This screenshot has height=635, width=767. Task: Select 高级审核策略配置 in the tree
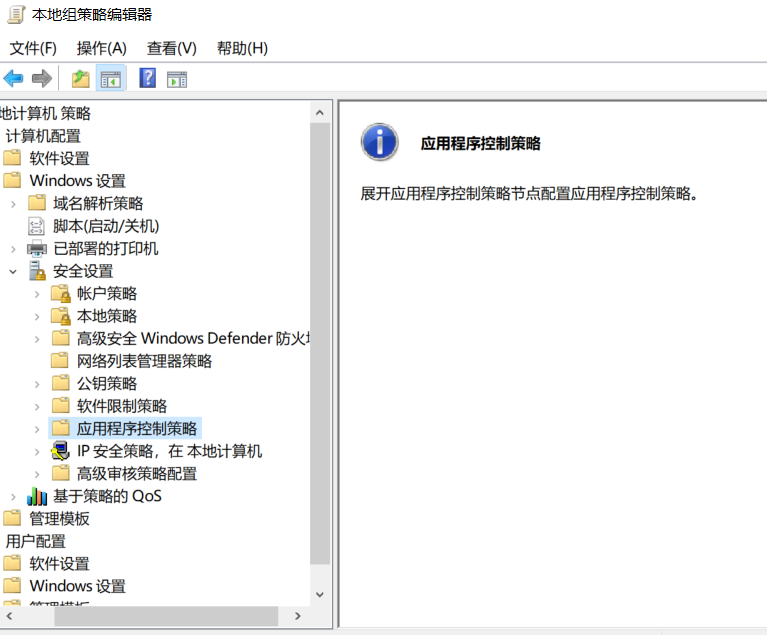137,473
